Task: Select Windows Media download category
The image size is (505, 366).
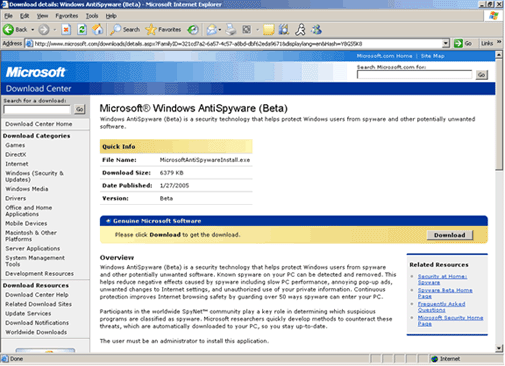Action: (27, 189)
